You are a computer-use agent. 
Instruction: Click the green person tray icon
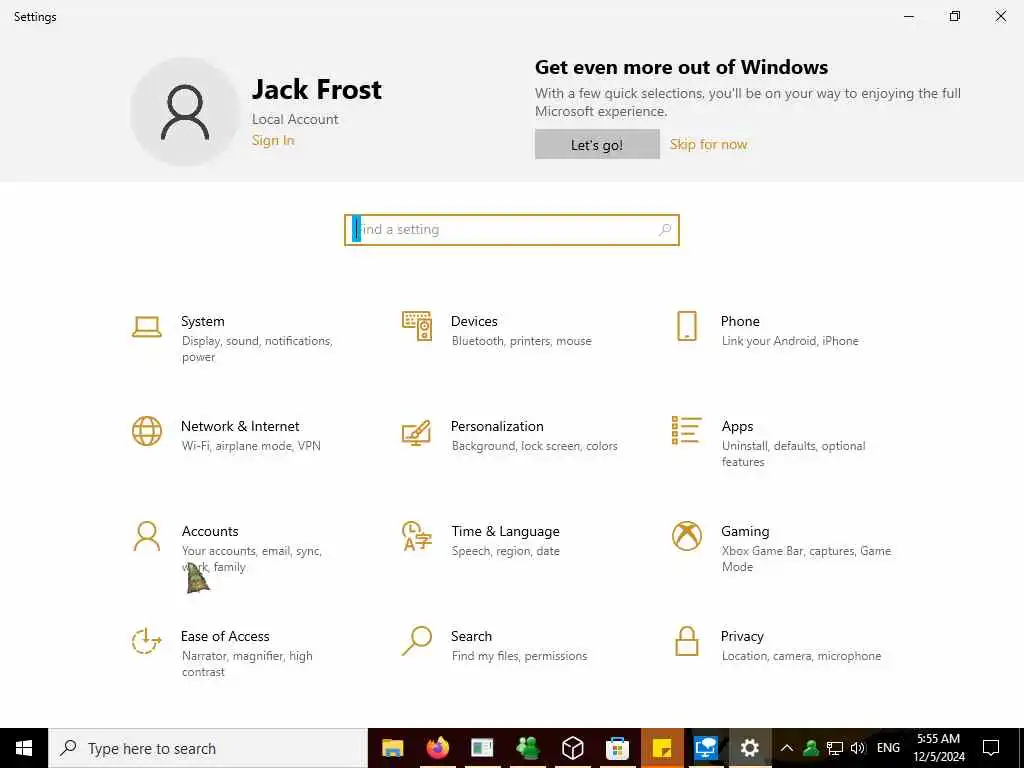tap(810, 748)
